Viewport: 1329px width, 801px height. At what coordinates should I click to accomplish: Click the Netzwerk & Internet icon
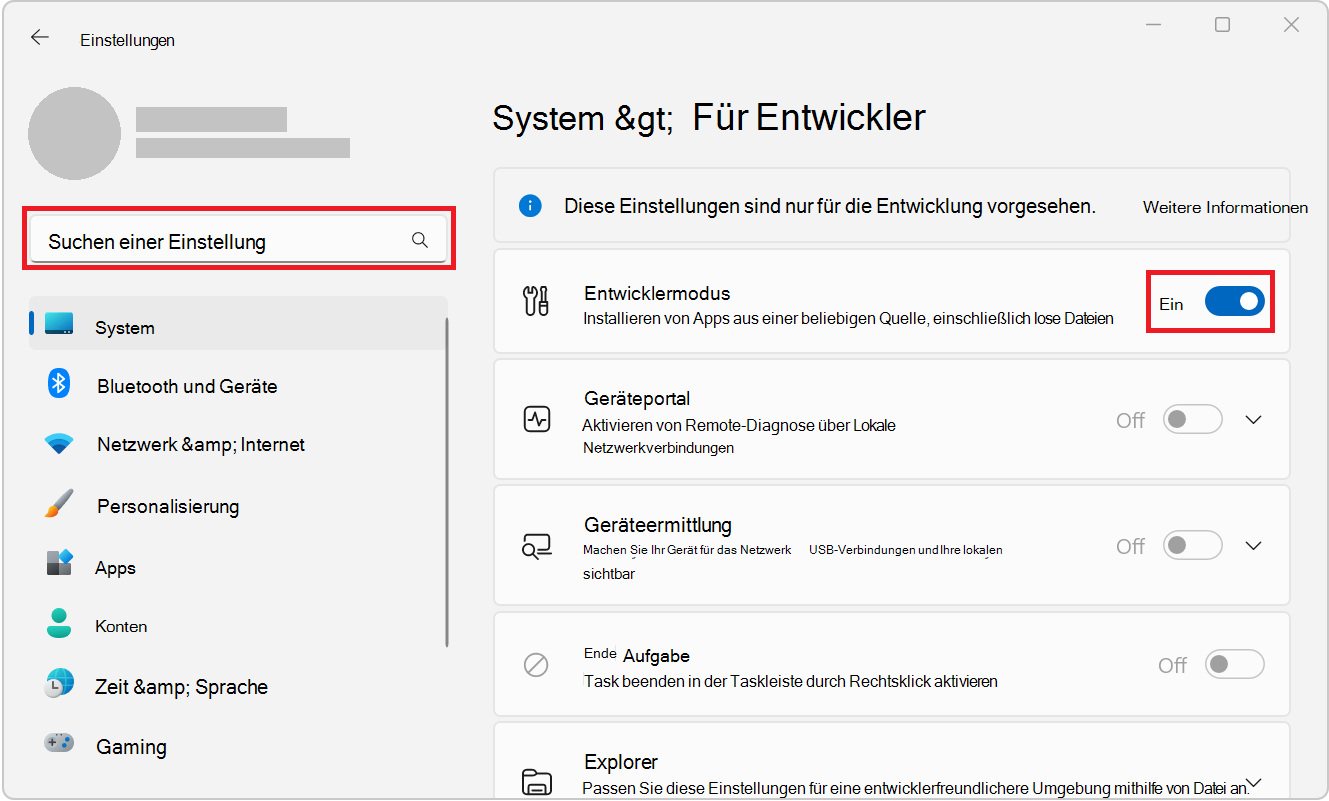click(58, 444)
